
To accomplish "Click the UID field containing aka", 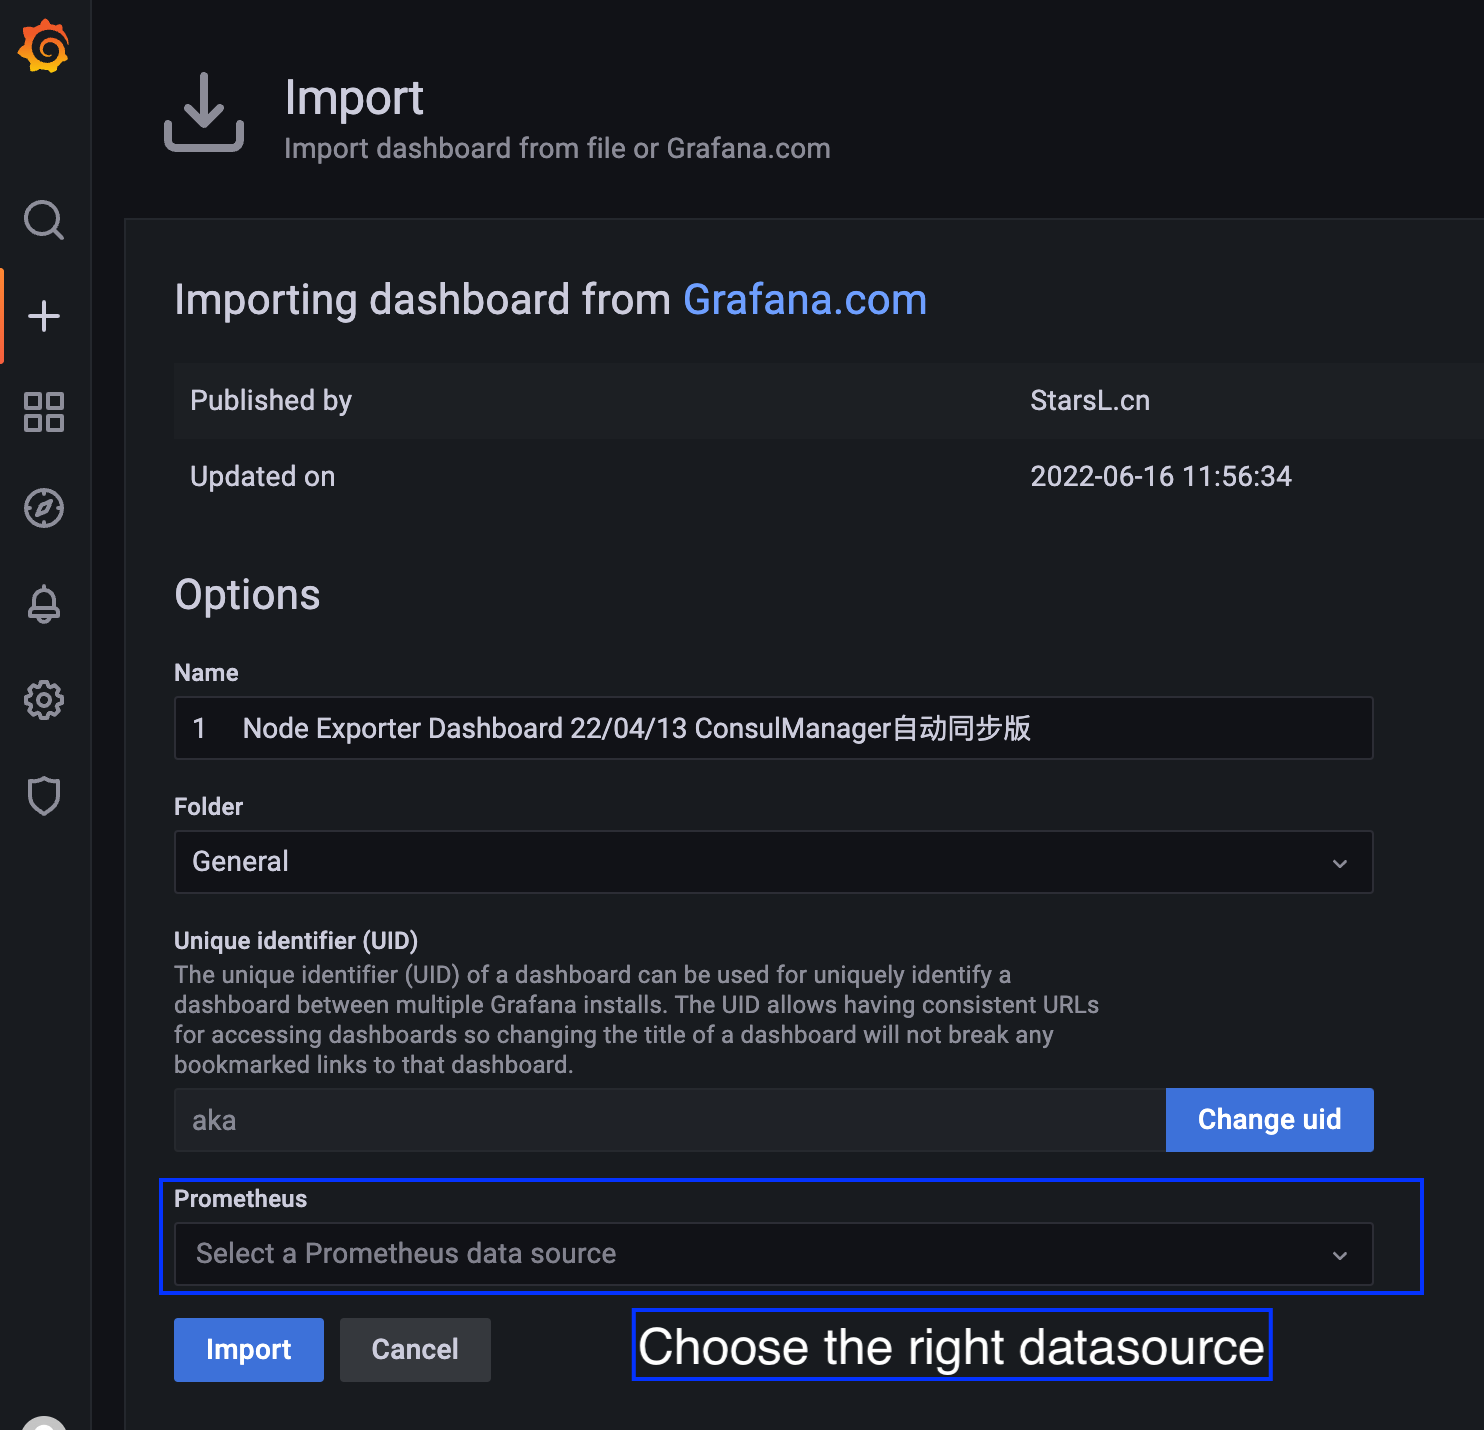I will point(669,1120).
